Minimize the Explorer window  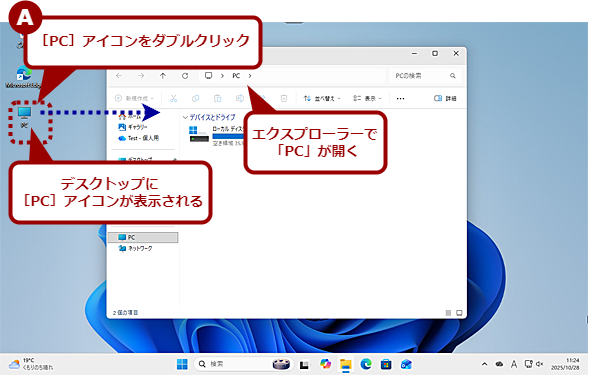(x=414, y=54)
